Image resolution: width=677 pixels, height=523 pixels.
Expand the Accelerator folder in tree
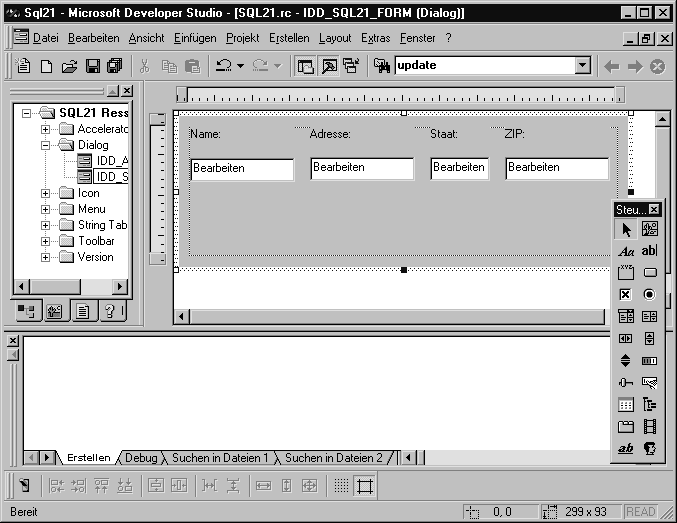45,129
